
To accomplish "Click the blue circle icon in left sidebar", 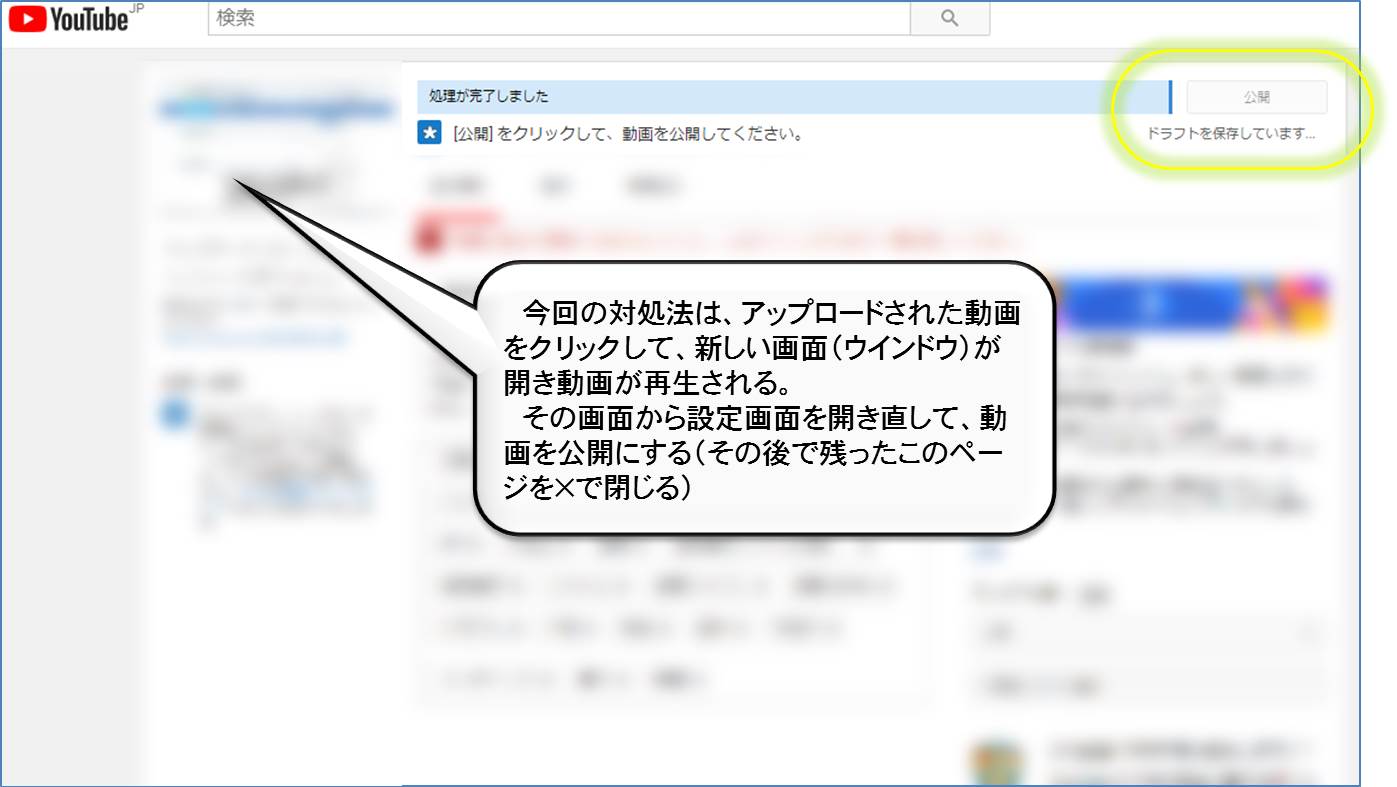I will coord(175,414).
